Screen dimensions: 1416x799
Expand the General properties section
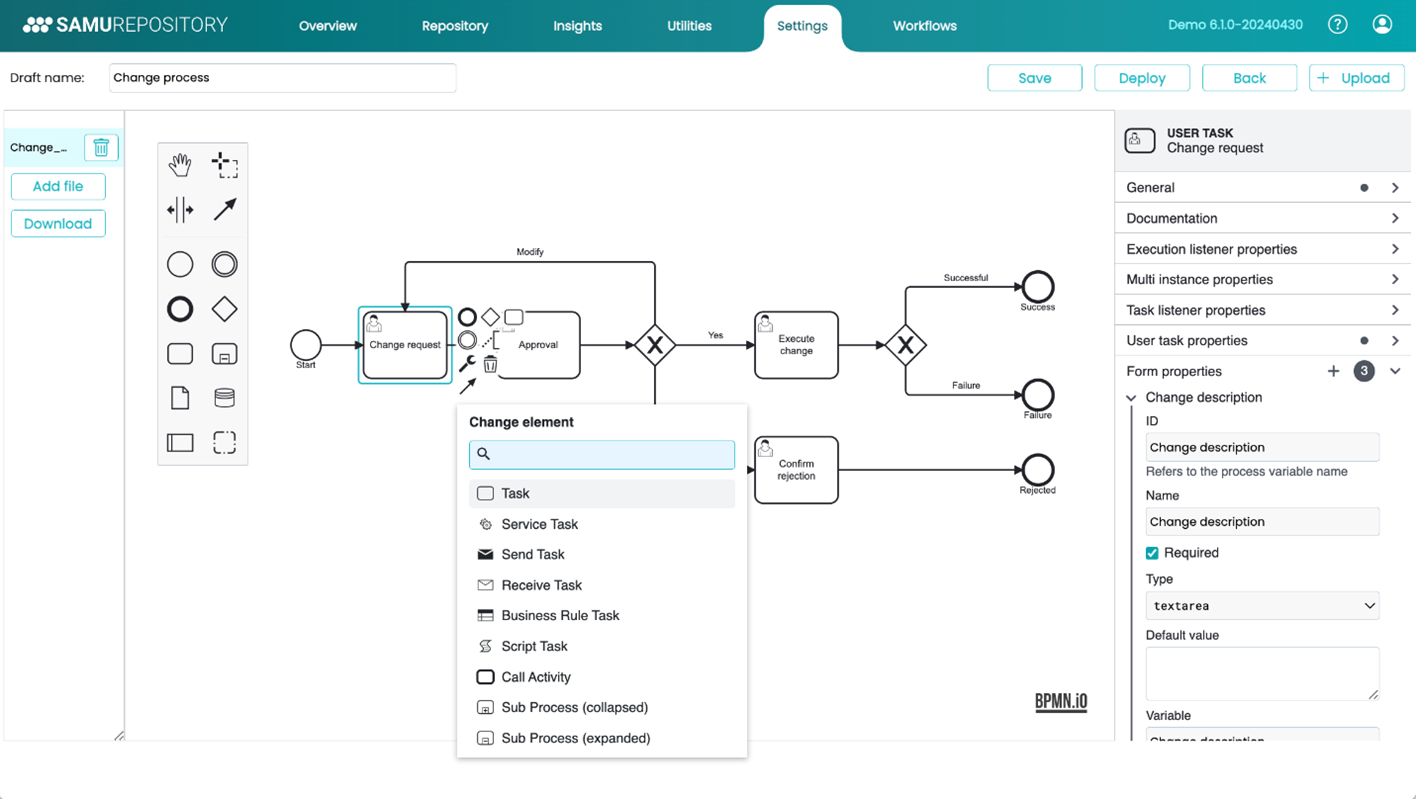(1260, 188)
